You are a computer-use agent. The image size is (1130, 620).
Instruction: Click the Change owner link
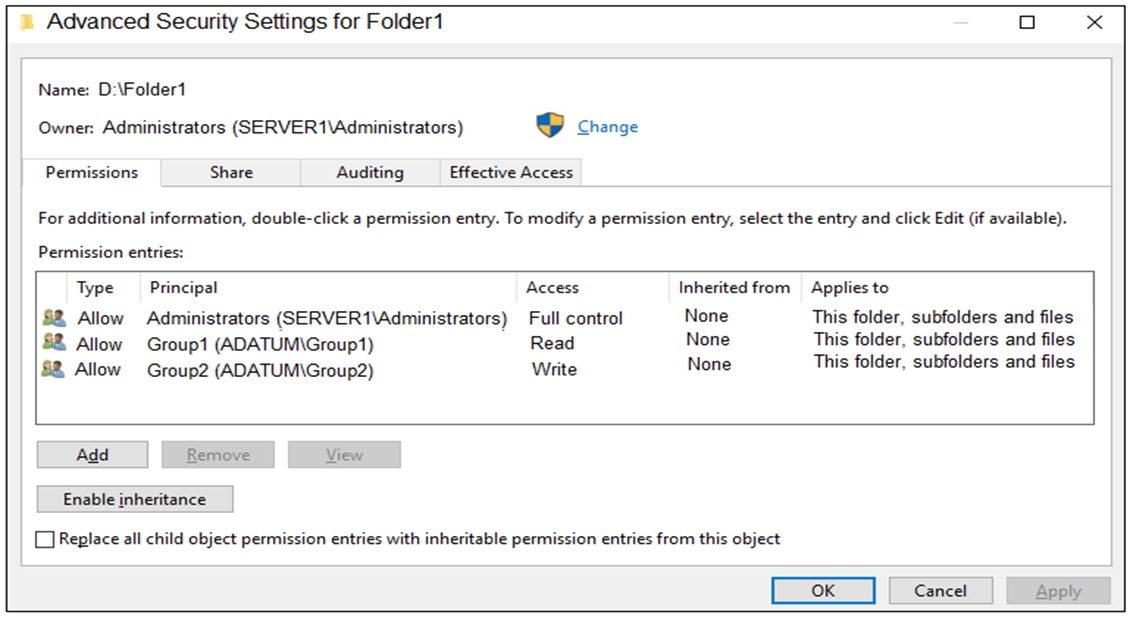[x=607, y=127]
